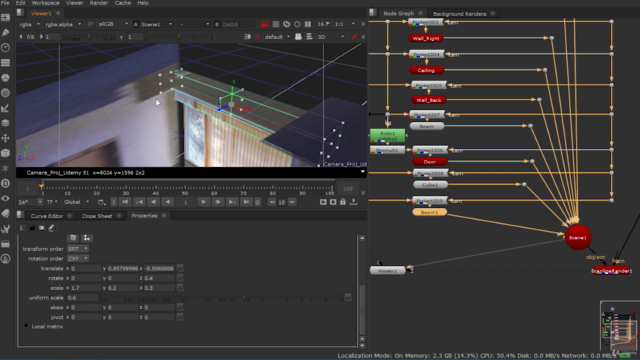Switch to the Curve Editor tab
Image resolution: width=640 pixels, height=360 pixels.
tap(47, 216)
